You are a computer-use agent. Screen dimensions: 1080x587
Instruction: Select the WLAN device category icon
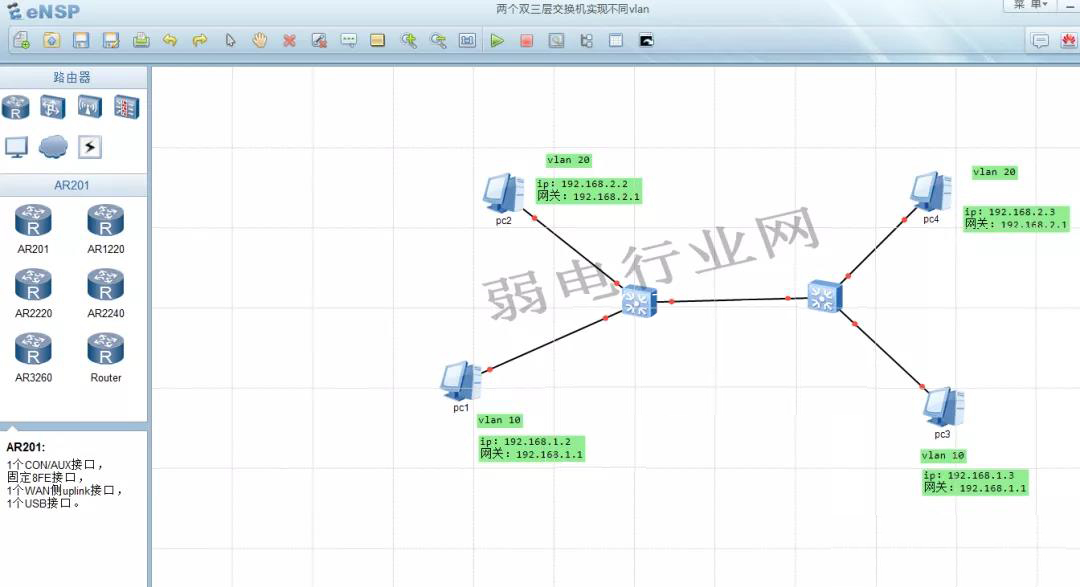[90, 107]
